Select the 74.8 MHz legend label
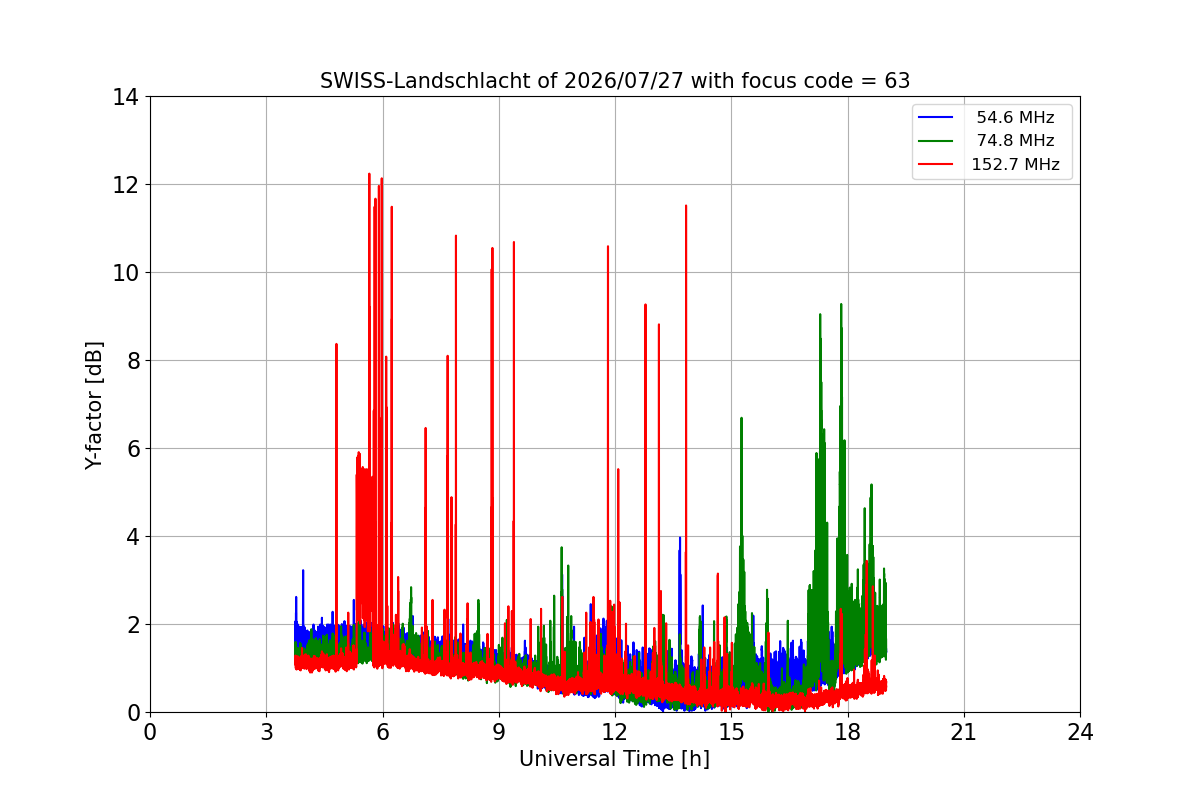Screen dimensions: 1200x800 coord(1015,141)
